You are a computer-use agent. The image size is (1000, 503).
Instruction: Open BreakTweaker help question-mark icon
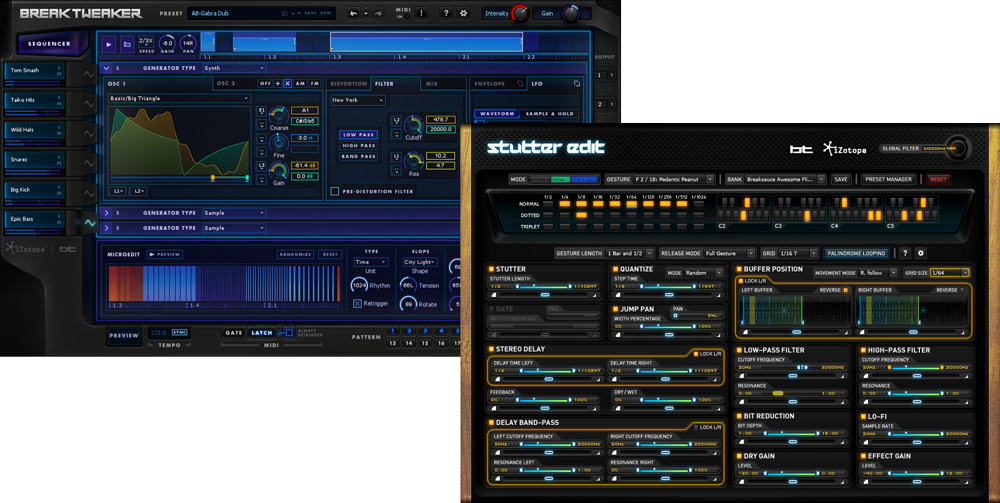click(x=446, y=13)
